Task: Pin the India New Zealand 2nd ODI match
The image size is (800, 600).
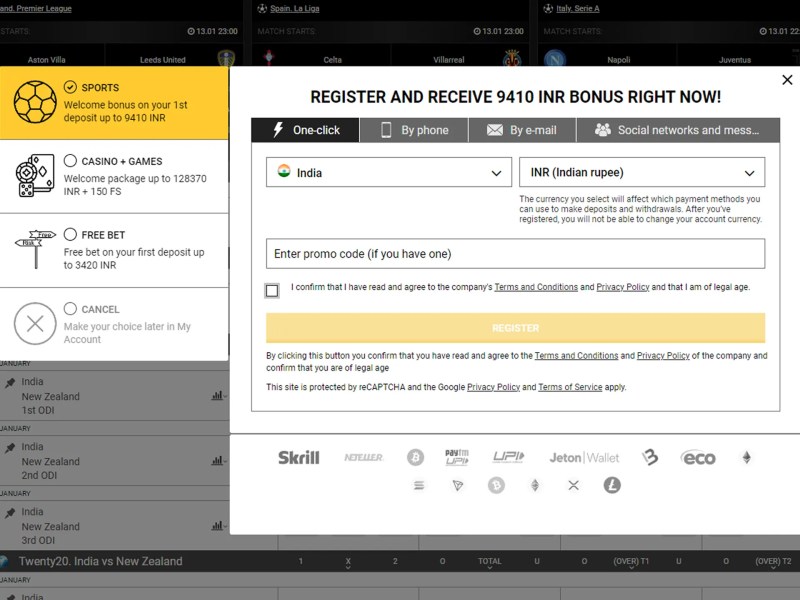Action: (x=10, y=448)
